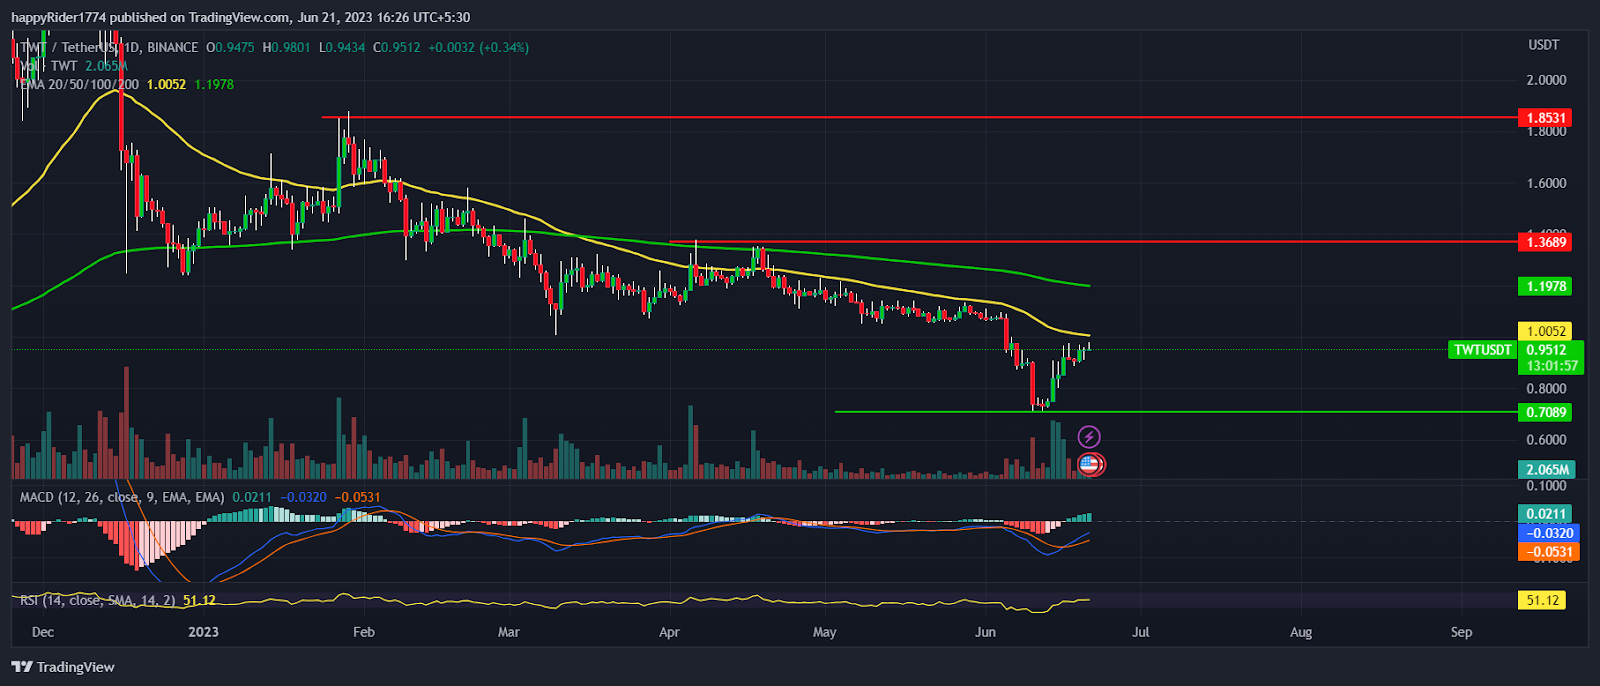Screen dimensions: 1600x686
Task: Select the TWT / TetherUS symbol legend
Action: (109, 47)
